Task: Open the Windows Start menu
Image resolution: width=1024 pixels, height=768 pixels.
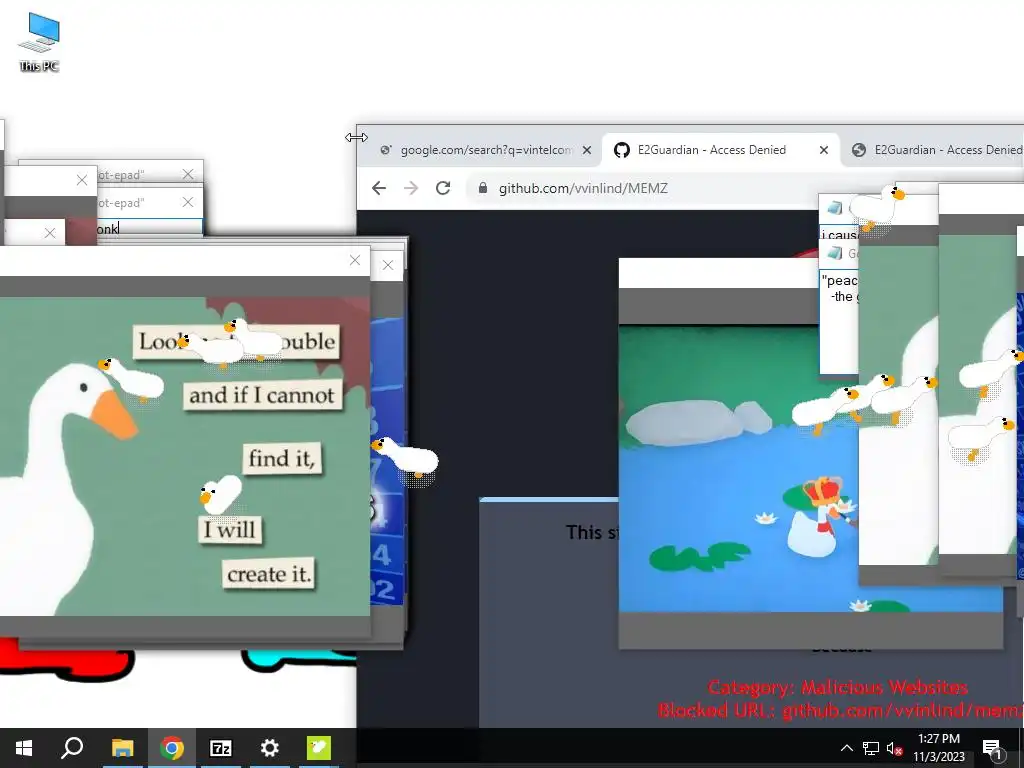Action: 24,748
